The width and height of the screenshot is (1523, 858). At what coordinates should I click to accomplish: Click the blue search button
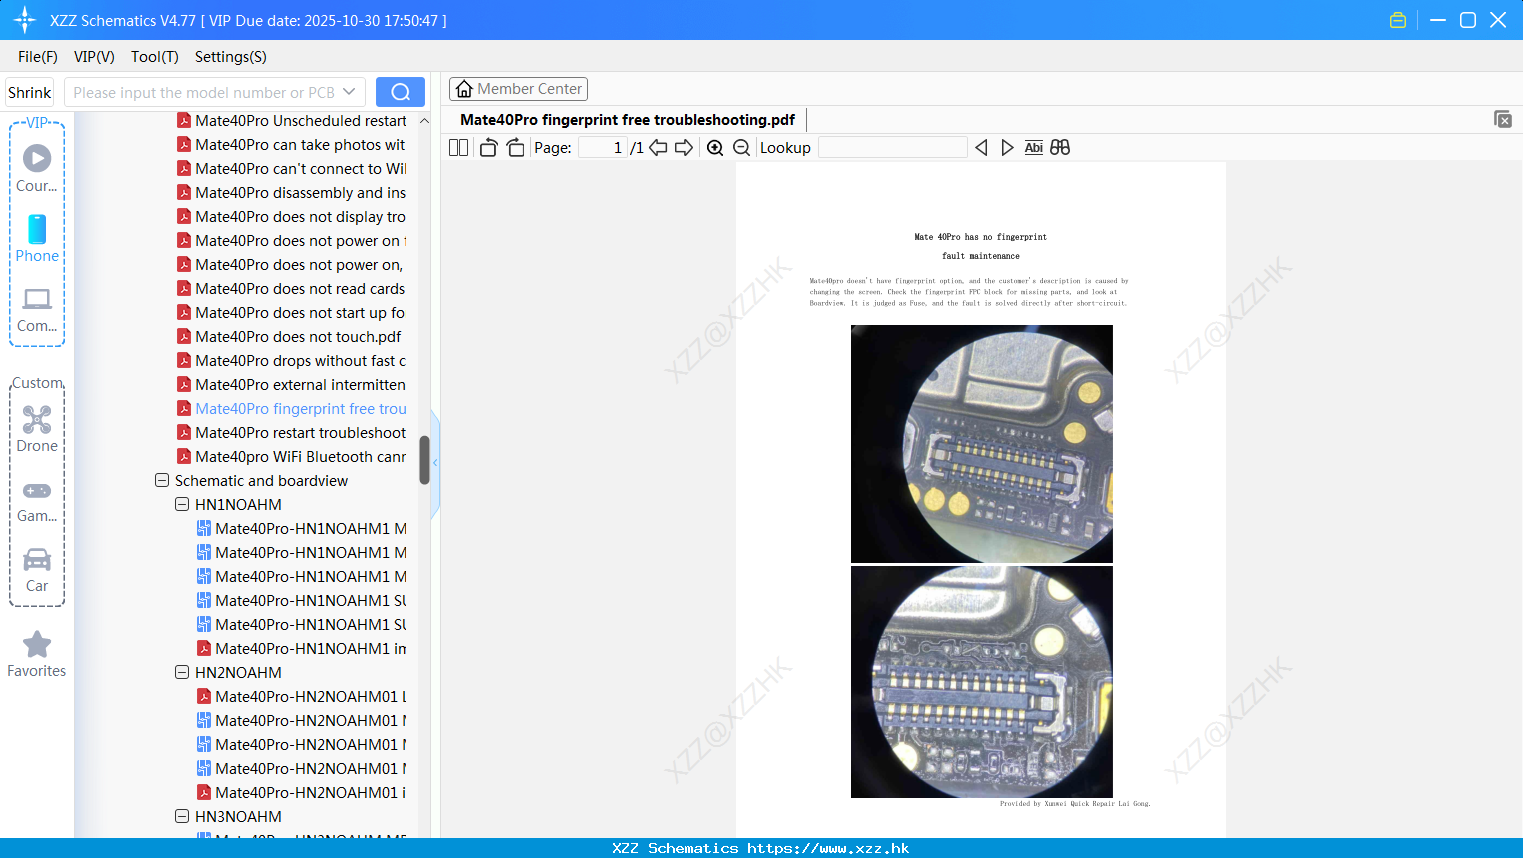[x=400, y=92]
